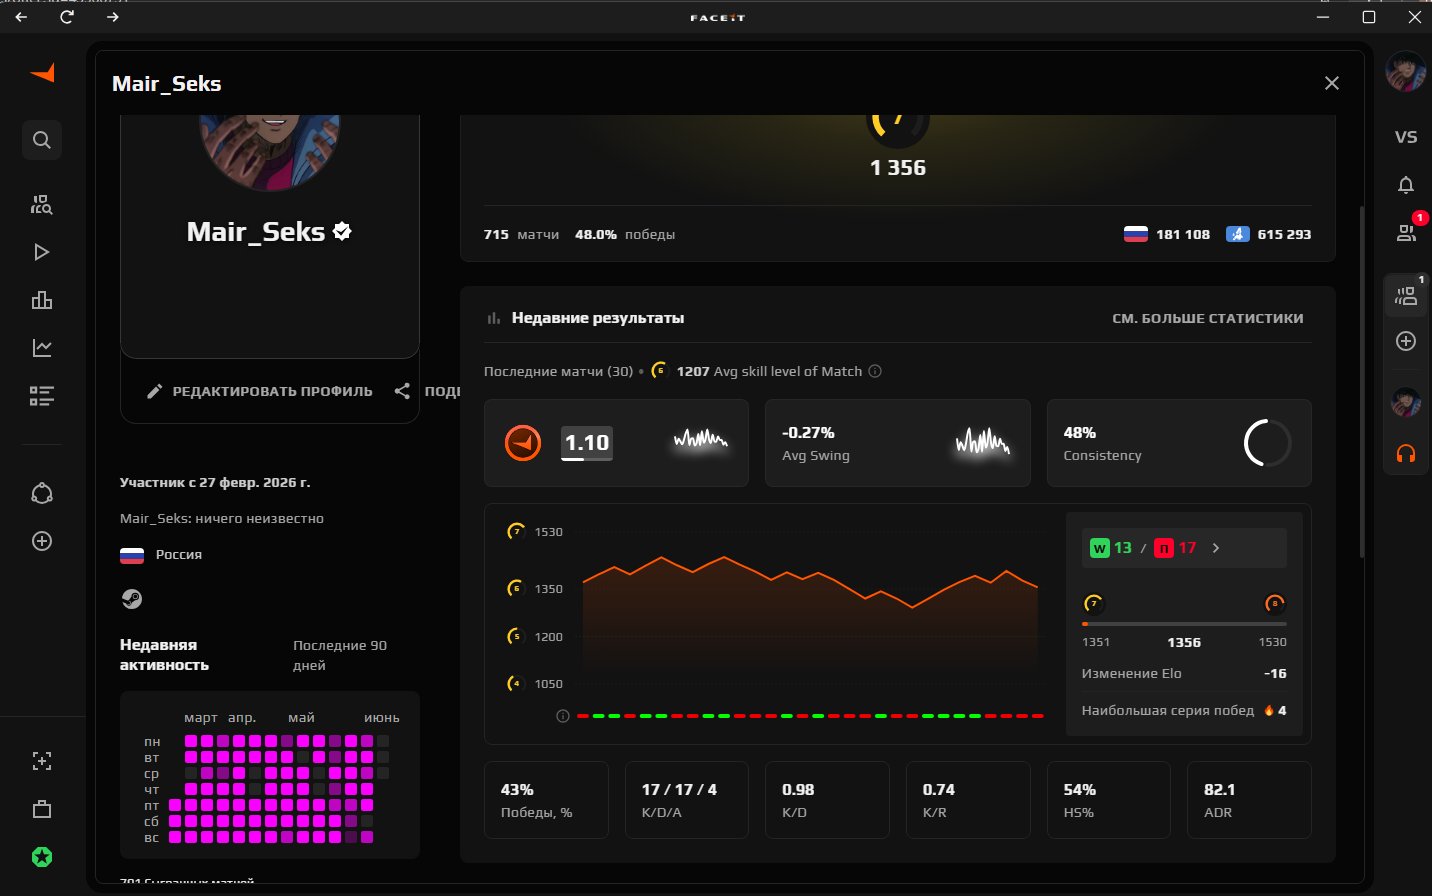1432x896 pixels.
Task: Click the 82.1 ADR stat card
Action: tap(1249, 800)
